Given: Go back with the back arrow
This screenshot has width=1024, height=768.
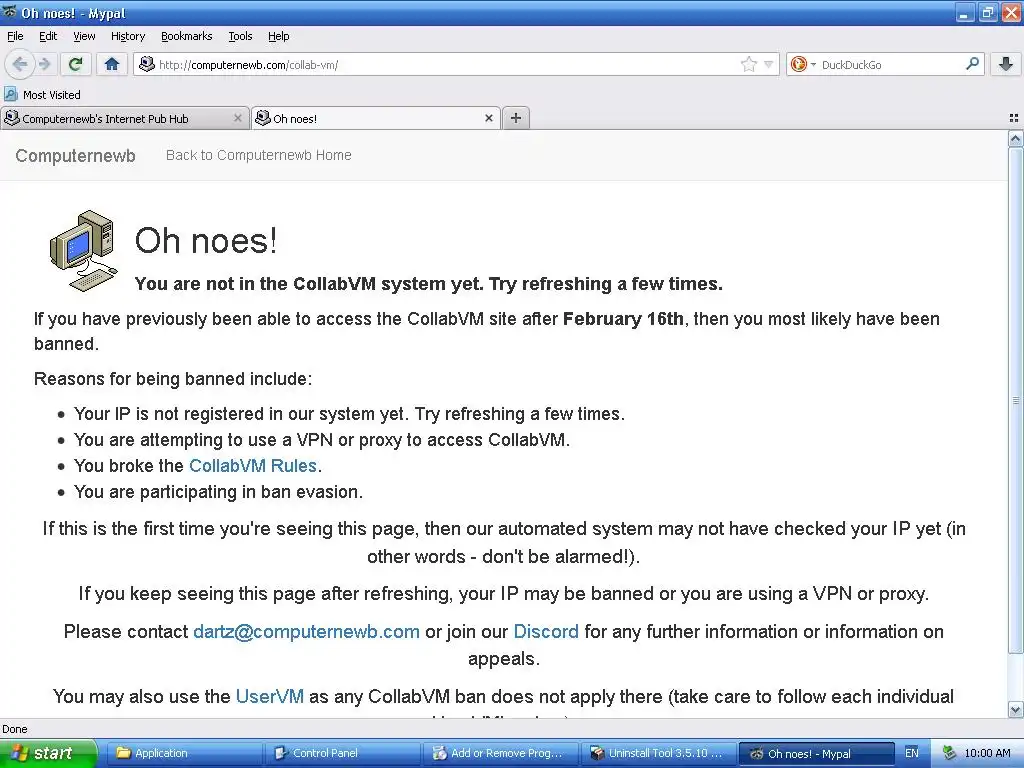Looking at the screenshot, I should click(20, 64).
